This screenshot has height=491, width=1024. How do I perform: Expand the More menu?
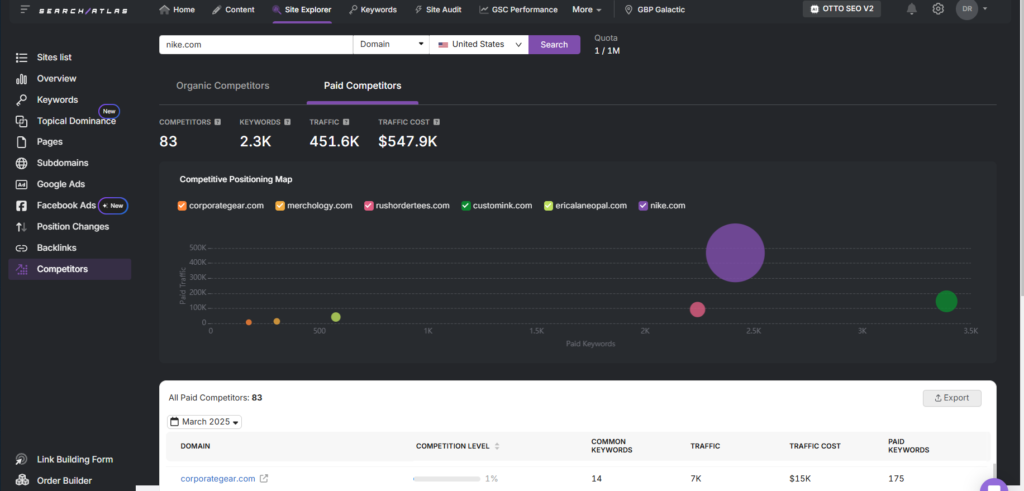point(586,10)
